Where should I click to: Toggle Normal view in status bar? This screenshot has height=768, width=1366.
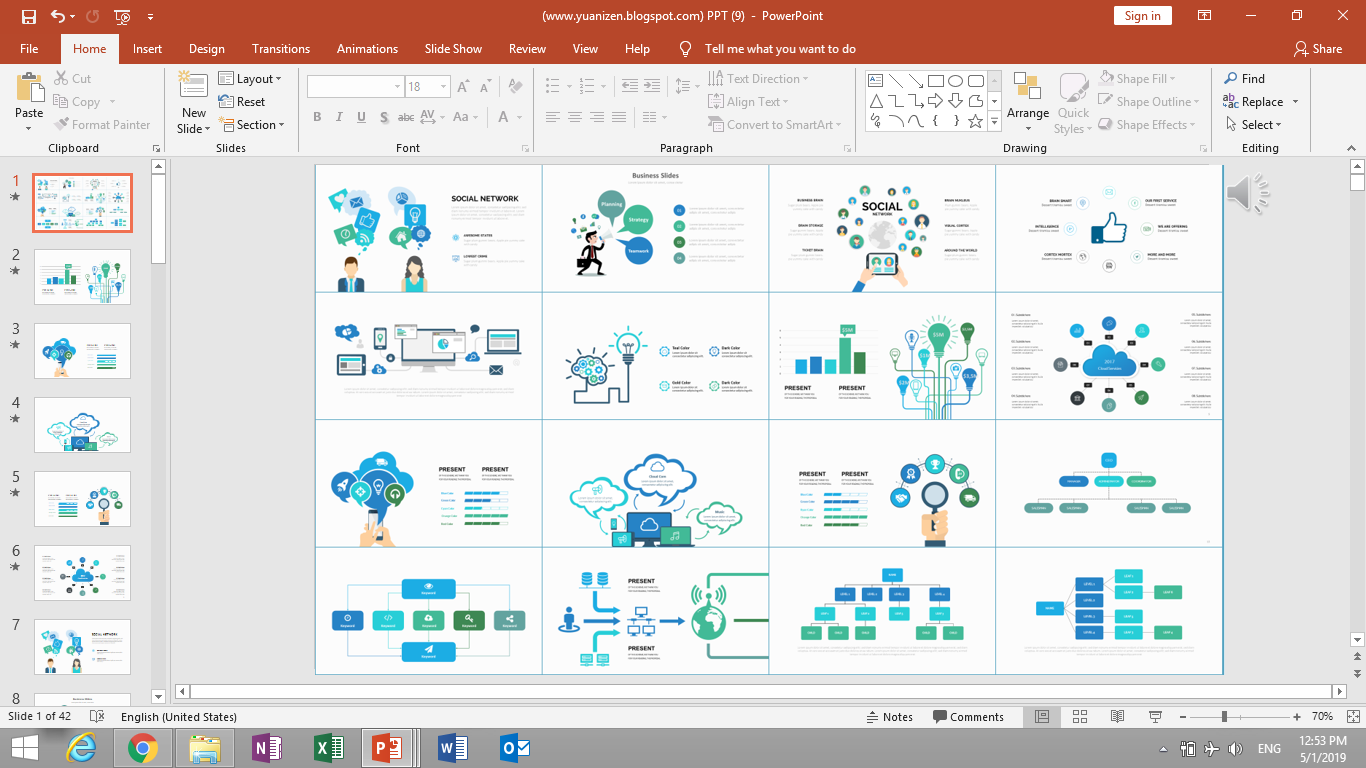pyautogui.click(x=1041, y=717)
